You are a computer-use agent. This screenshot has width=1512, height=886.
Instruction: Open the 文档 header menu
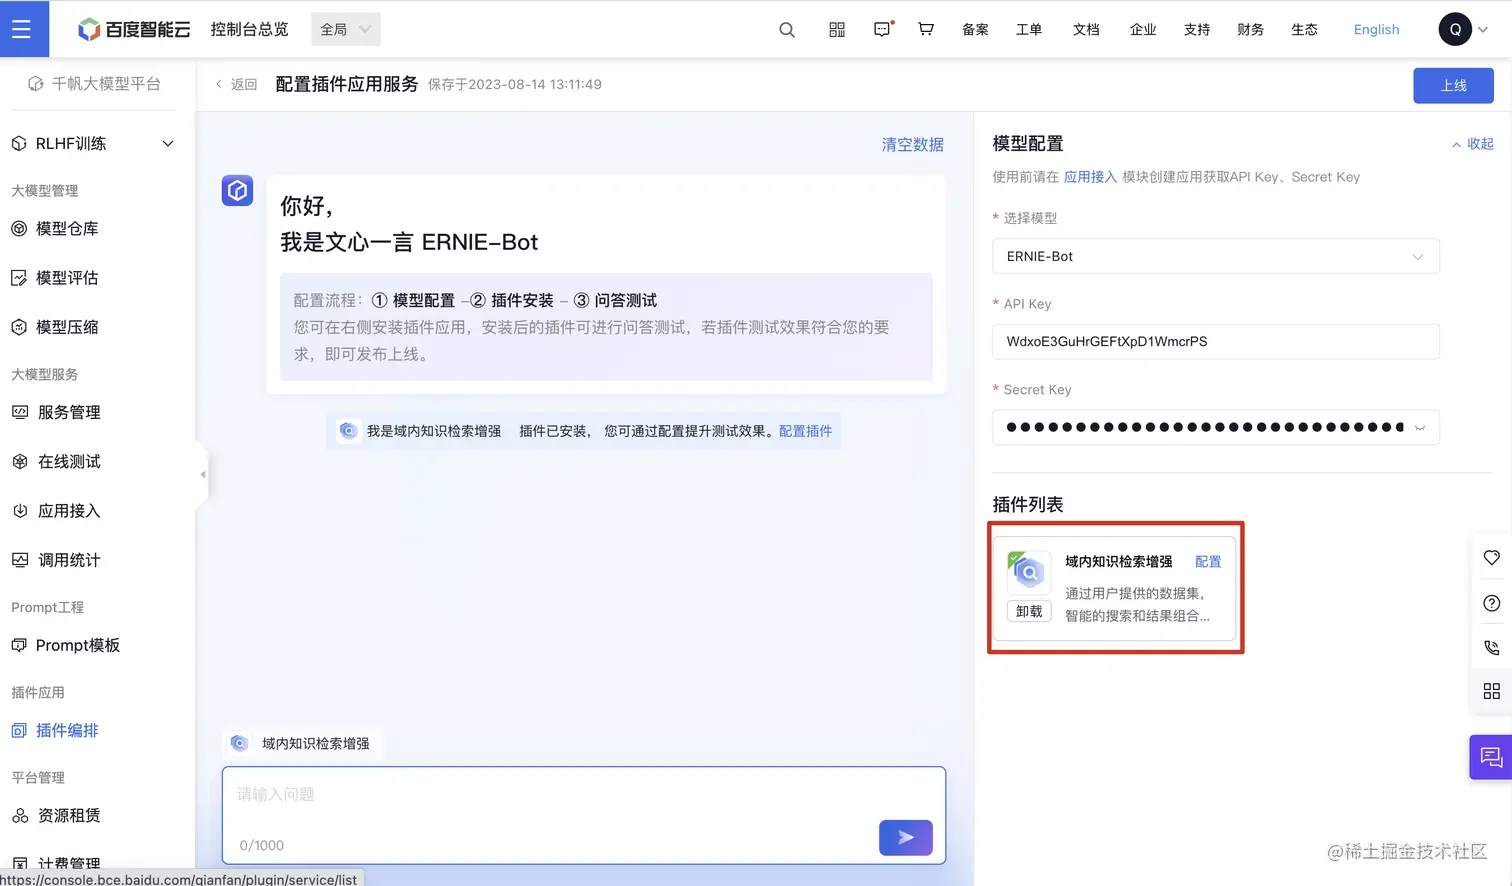click(x=1086, y=29)
